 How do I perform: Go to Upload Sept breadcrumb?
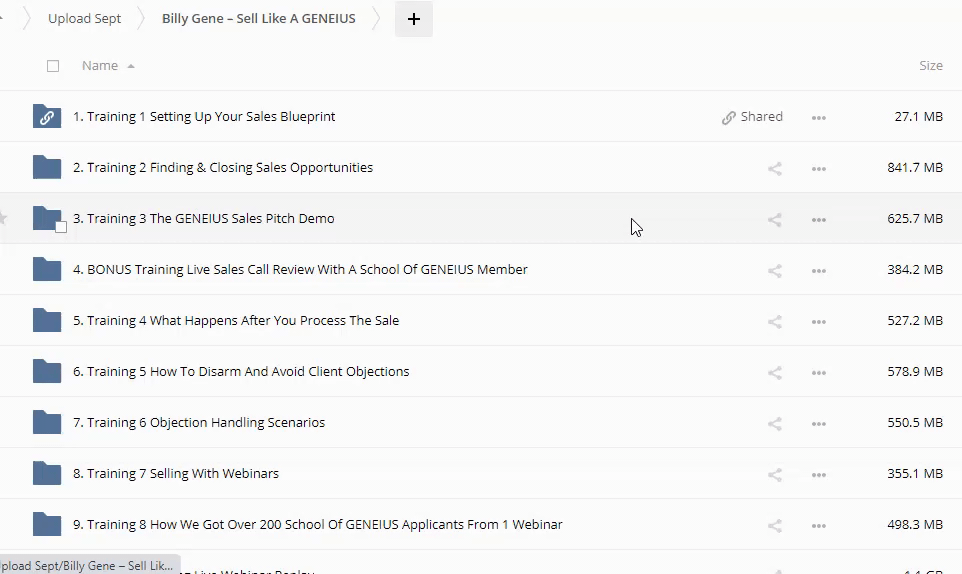(85, 19)
